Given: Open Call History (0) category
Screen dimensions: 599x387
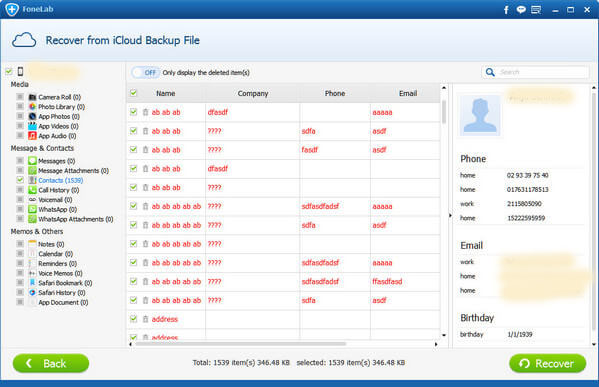Looking at the screenshot, I should pos(58,190).
